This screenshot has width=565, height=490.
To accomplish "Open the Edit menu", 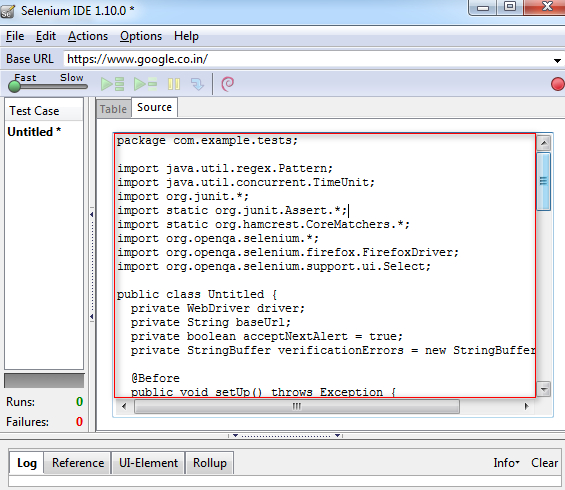I will point(46,36).
